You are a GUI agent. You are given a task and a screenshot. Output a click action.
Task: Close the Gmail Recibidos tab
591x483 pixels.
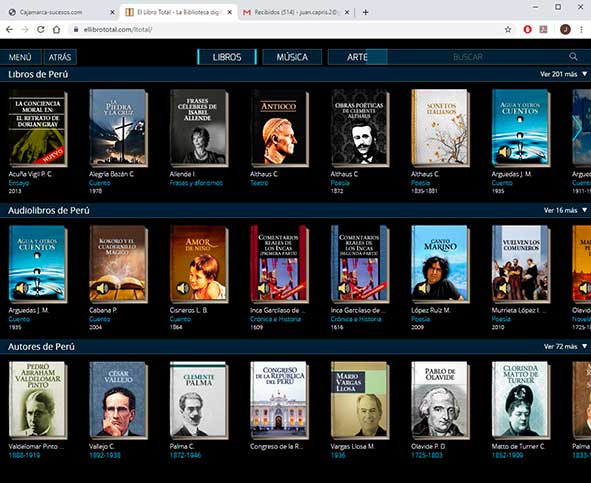(x=347, y=12)
